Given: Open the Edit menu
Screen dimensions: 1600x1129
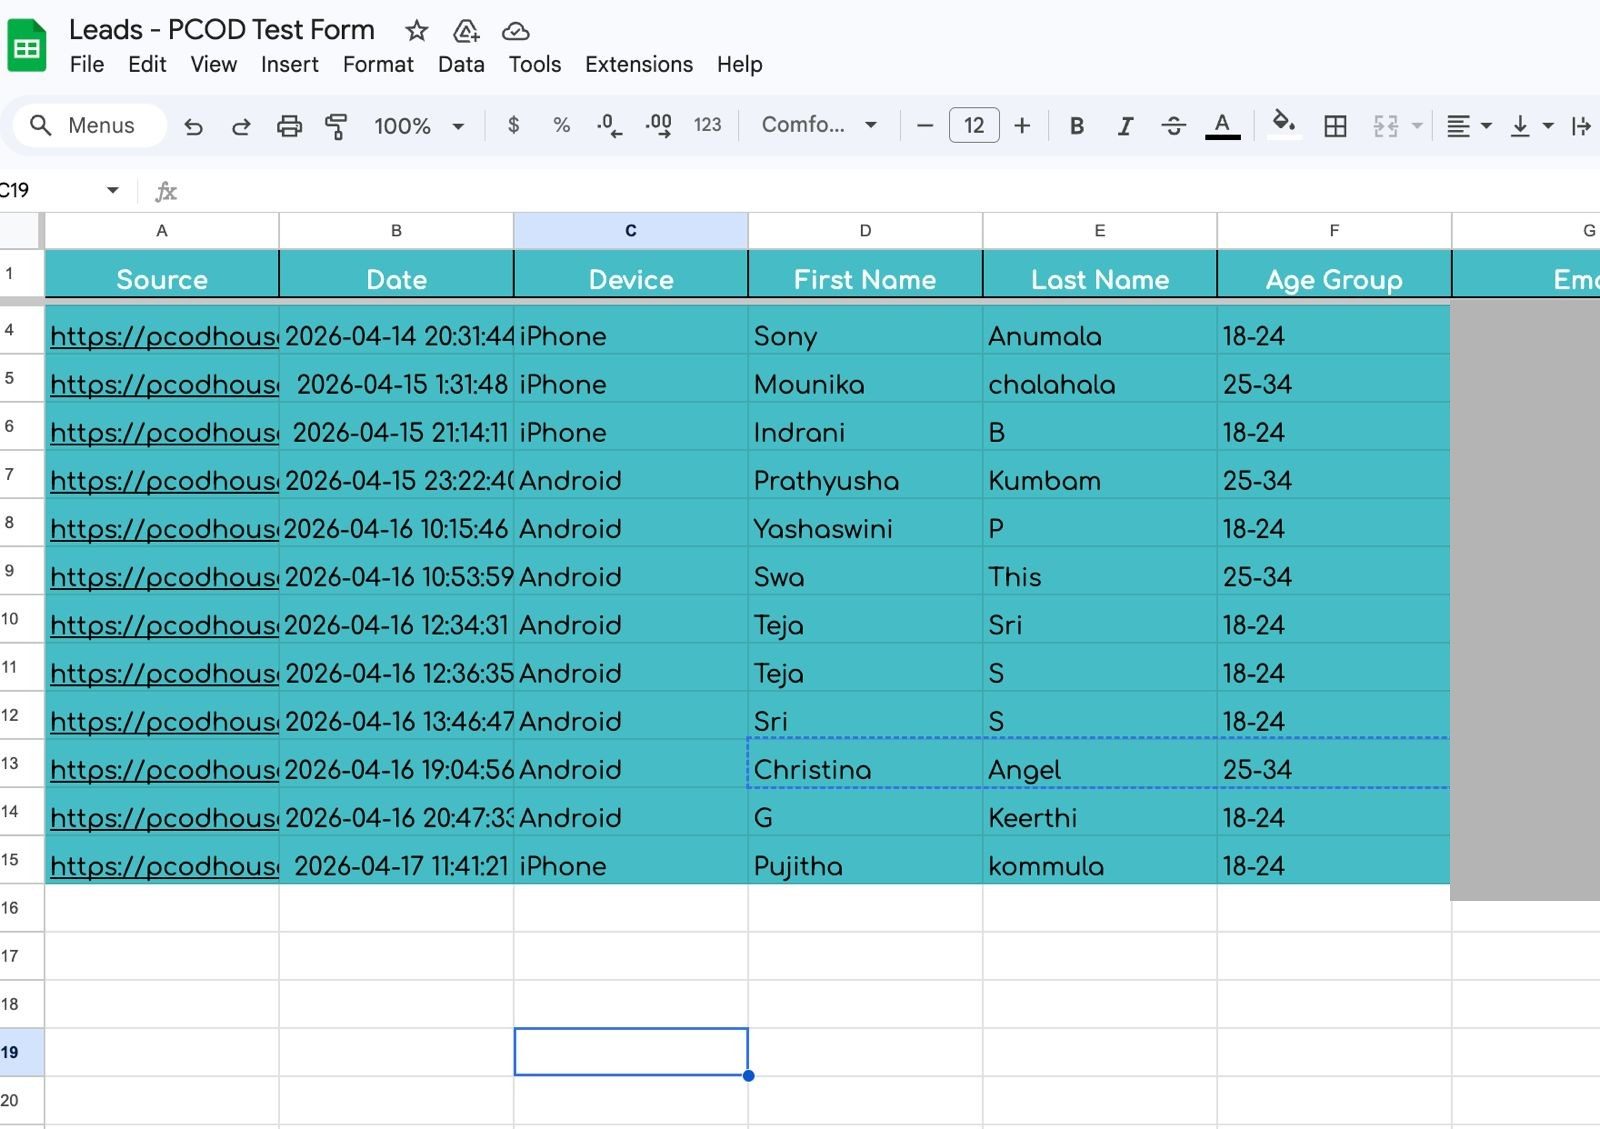Looking at the screenshot, I should click(147, 64).
